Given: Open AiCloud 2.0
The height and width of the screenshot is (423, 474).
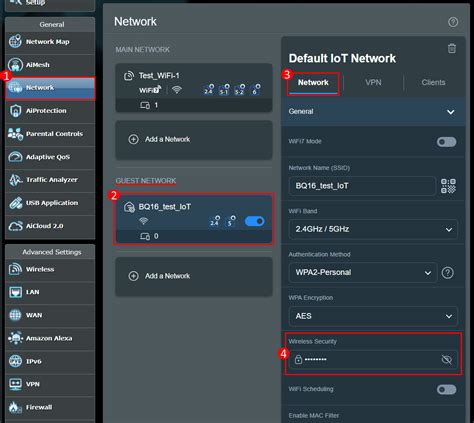Looking at the screenshot, I should coord(50,226).
